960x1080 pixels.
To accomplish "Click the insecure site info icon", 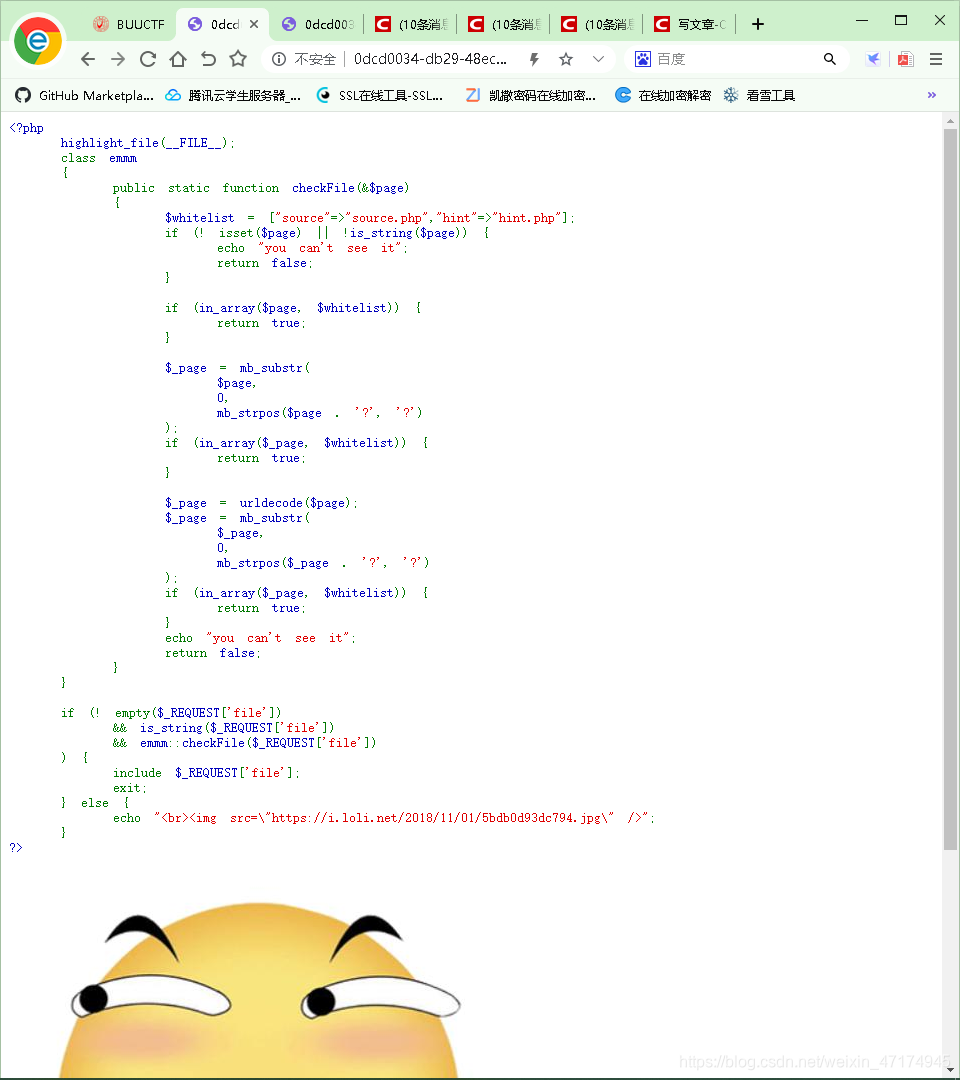I will [x=279, y=59].
